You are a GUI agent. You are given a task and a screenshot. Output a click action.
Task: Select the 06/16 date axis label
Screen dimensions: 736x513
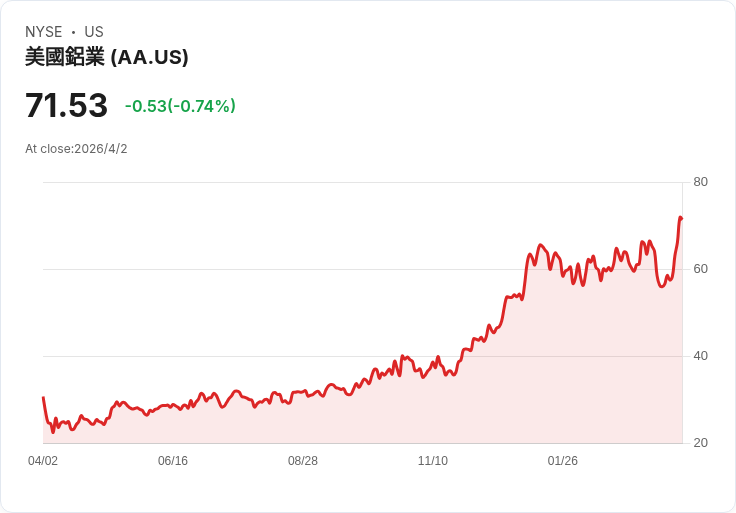point(173,461)
